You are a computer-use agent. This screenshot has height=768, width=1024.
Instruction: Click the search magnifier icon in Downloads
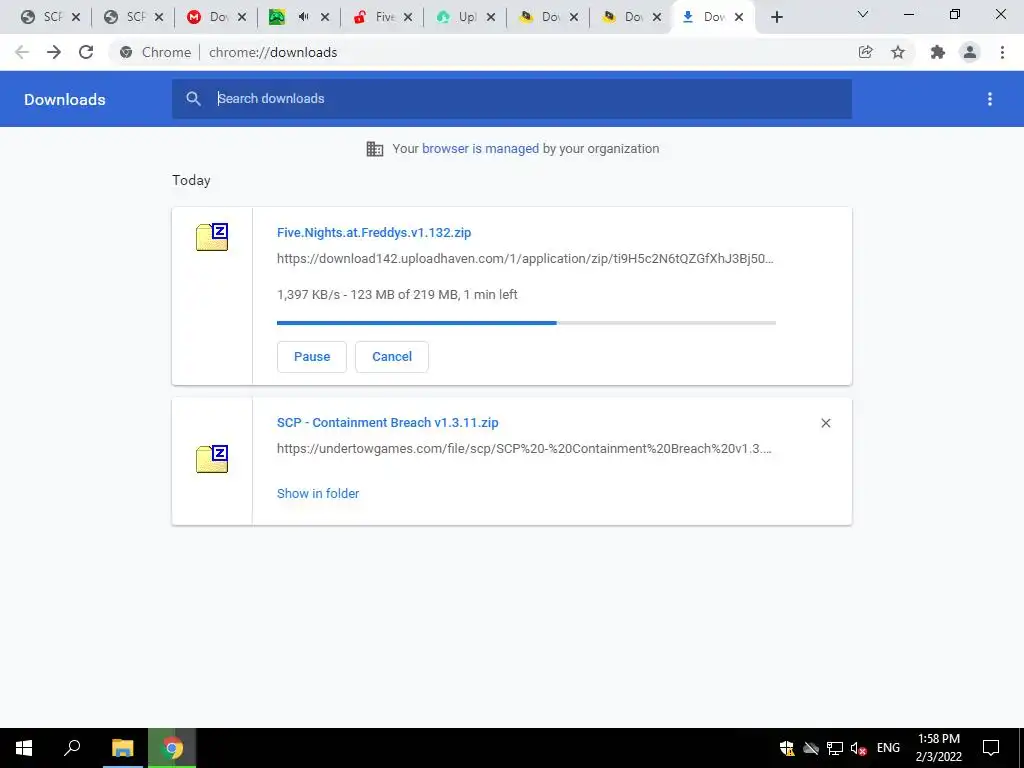pos(193,99)
